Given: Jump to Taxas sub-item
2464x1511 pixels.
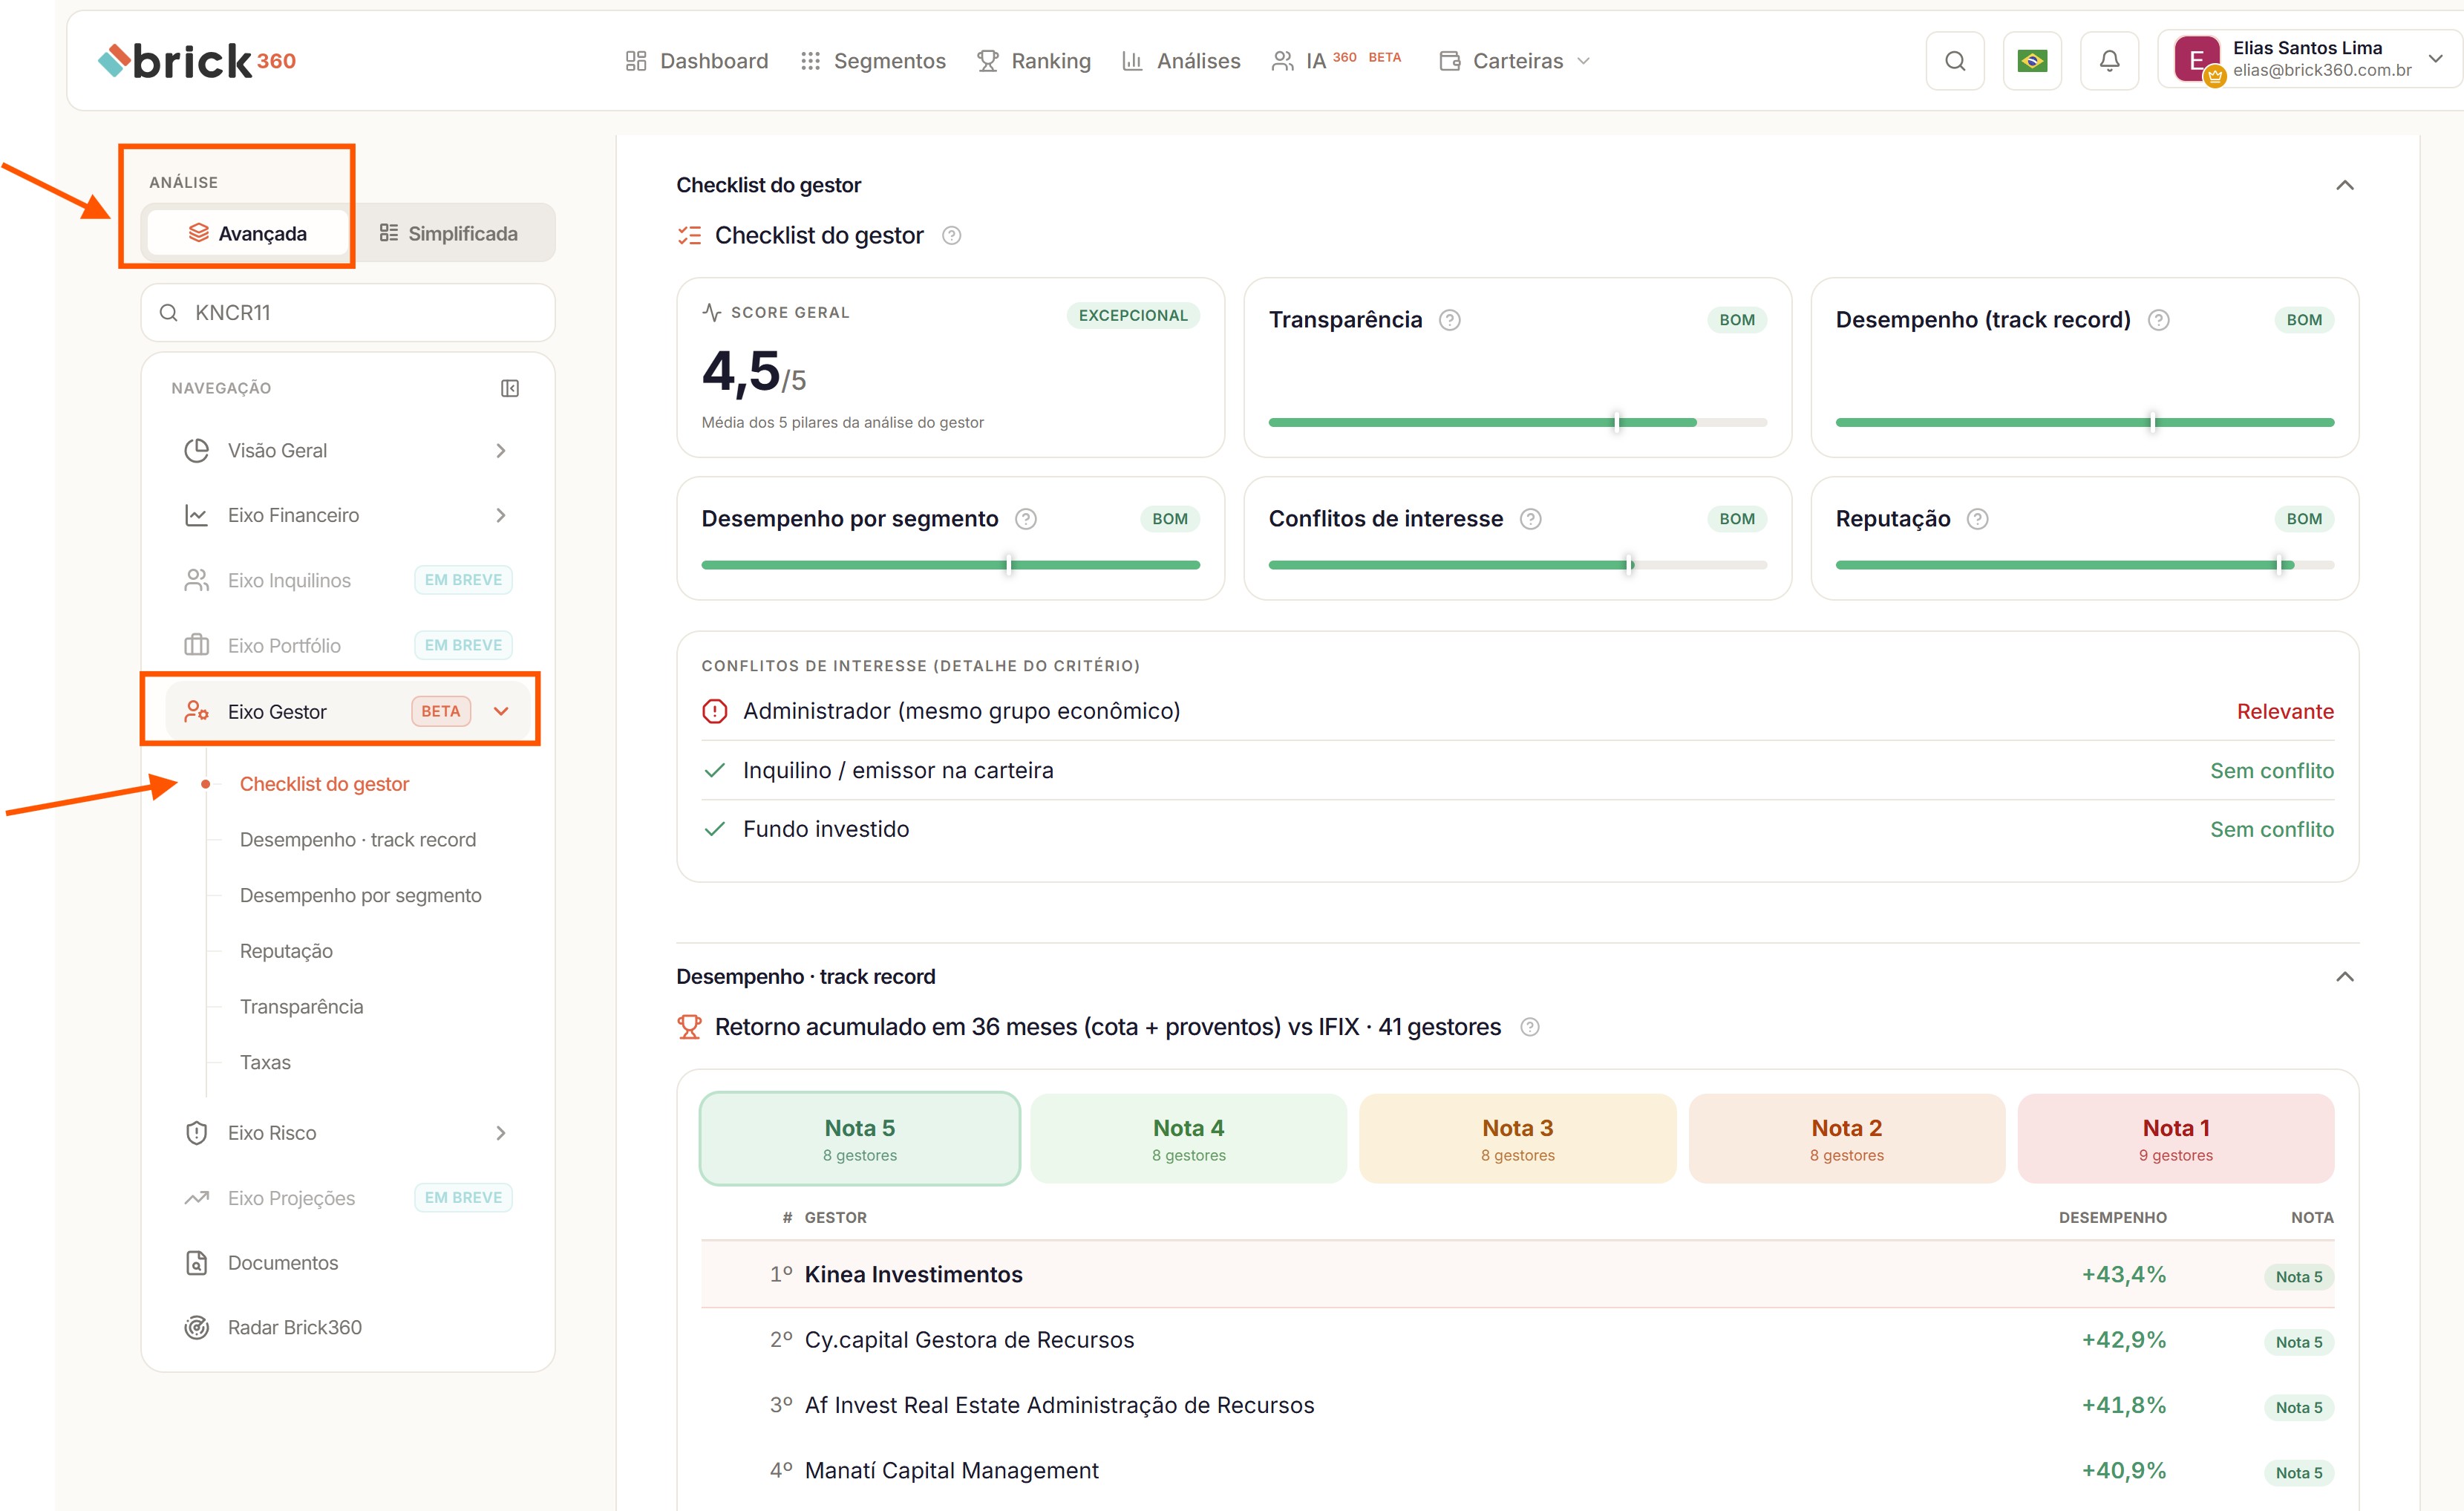Looking at the screenshot, I should pos(265,1063).
